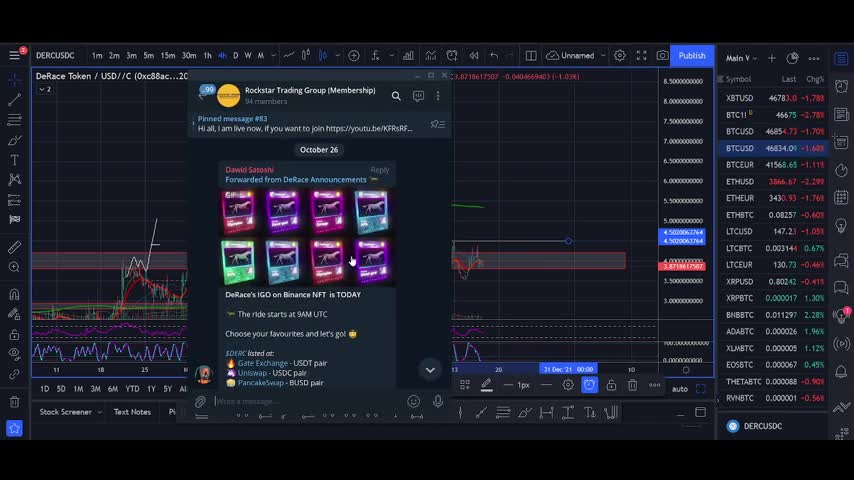Open the DERCUSDC symbol search
854x480 pixels.
point(55,56)
